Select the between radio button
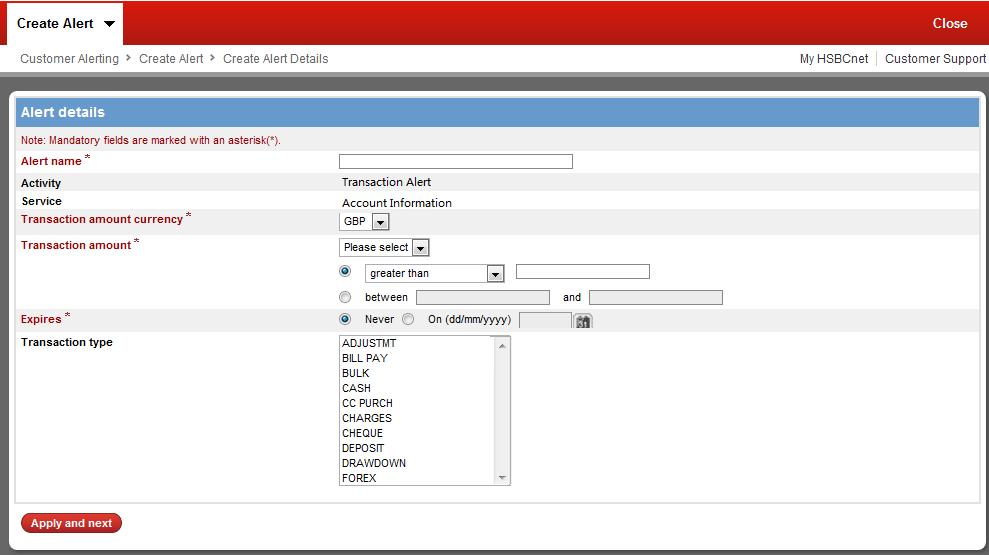The height and width of the screenshot is (555, 989). point(345,297)
